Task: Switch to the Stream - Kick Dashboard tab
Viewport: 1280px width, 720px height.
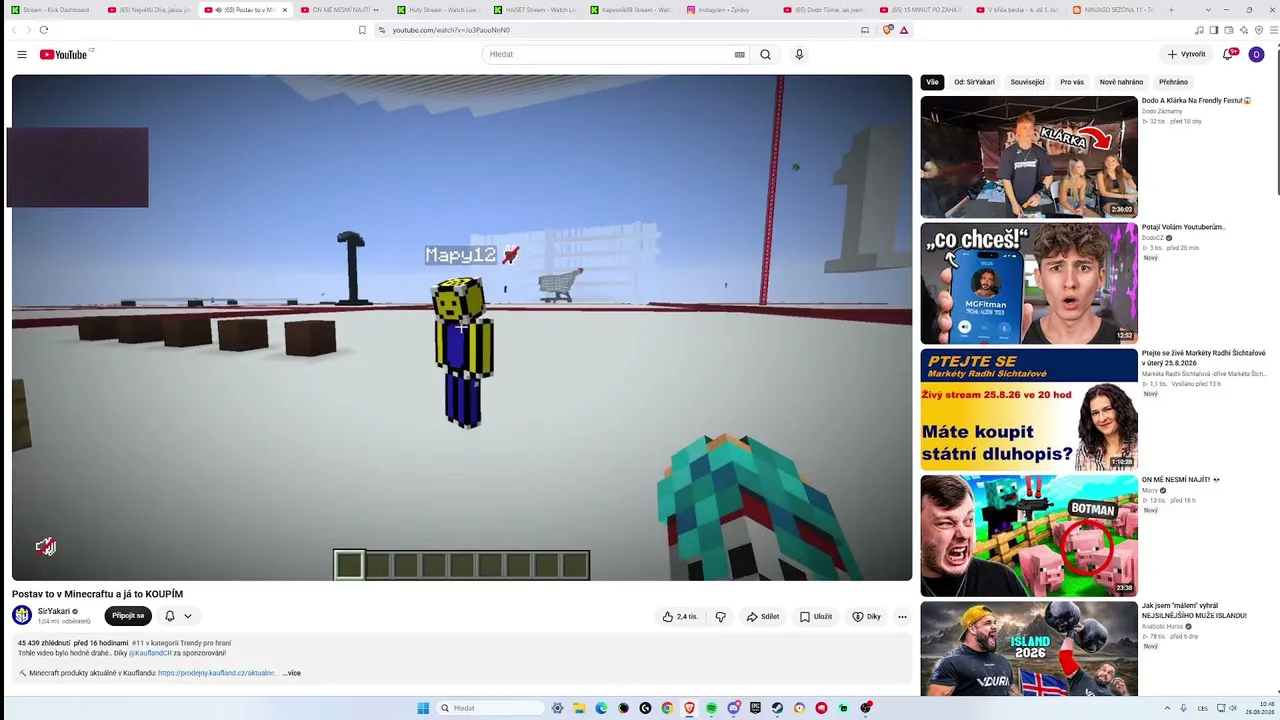Action: [52, 10]
